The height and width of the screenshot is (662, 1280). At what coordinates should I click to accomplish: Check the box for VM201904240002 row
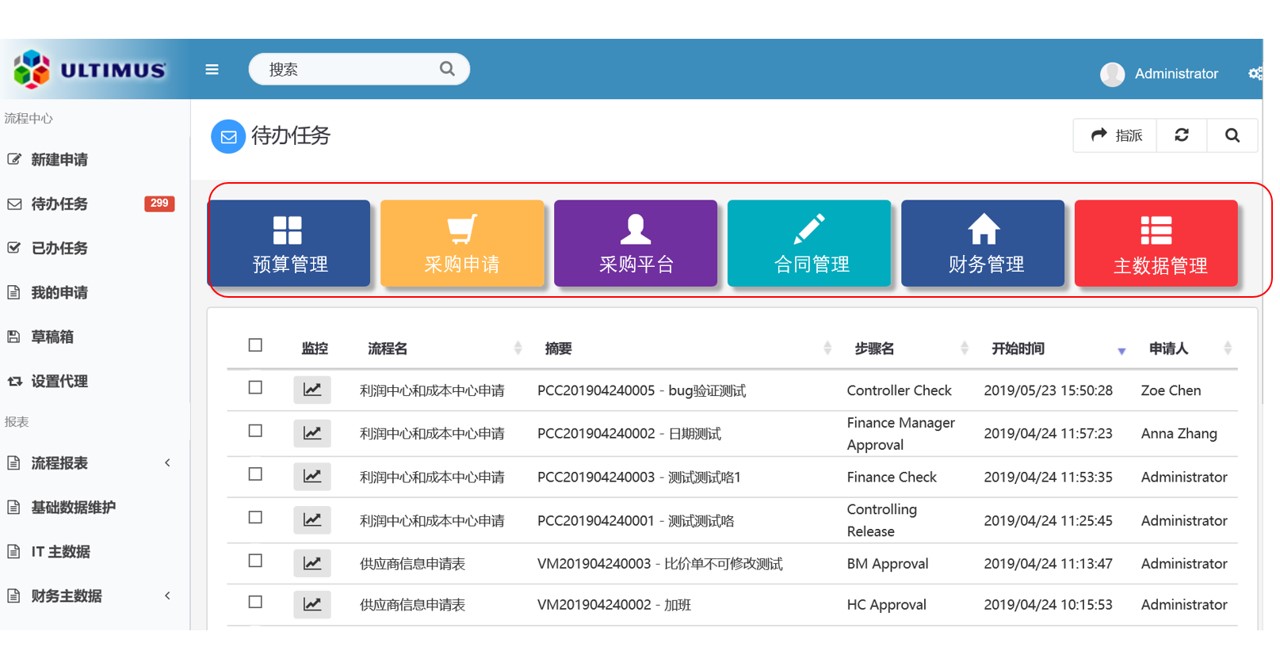point(255,602)
